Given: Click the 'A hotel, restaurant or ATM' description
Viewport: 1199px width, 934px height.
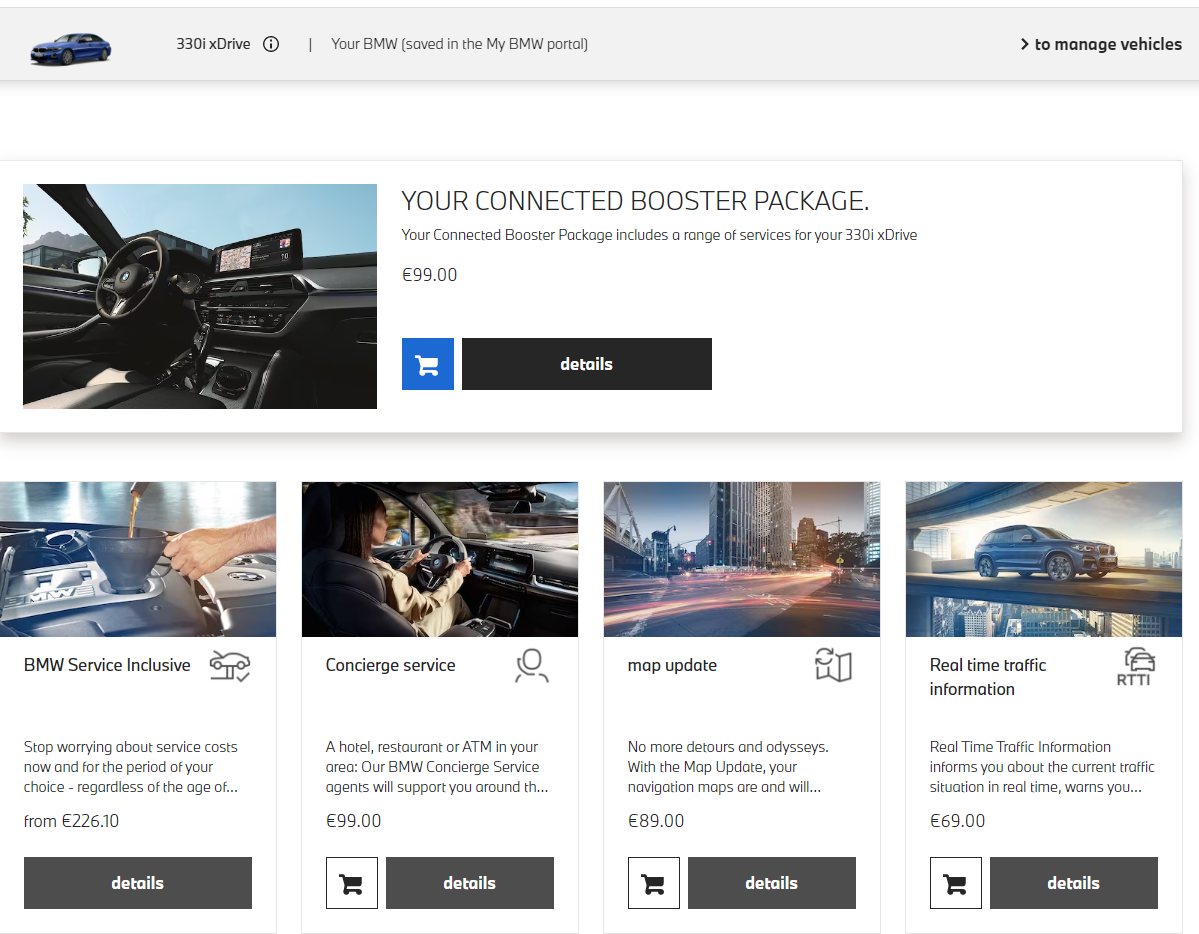Looking at the screenshot, I should 437,766.
